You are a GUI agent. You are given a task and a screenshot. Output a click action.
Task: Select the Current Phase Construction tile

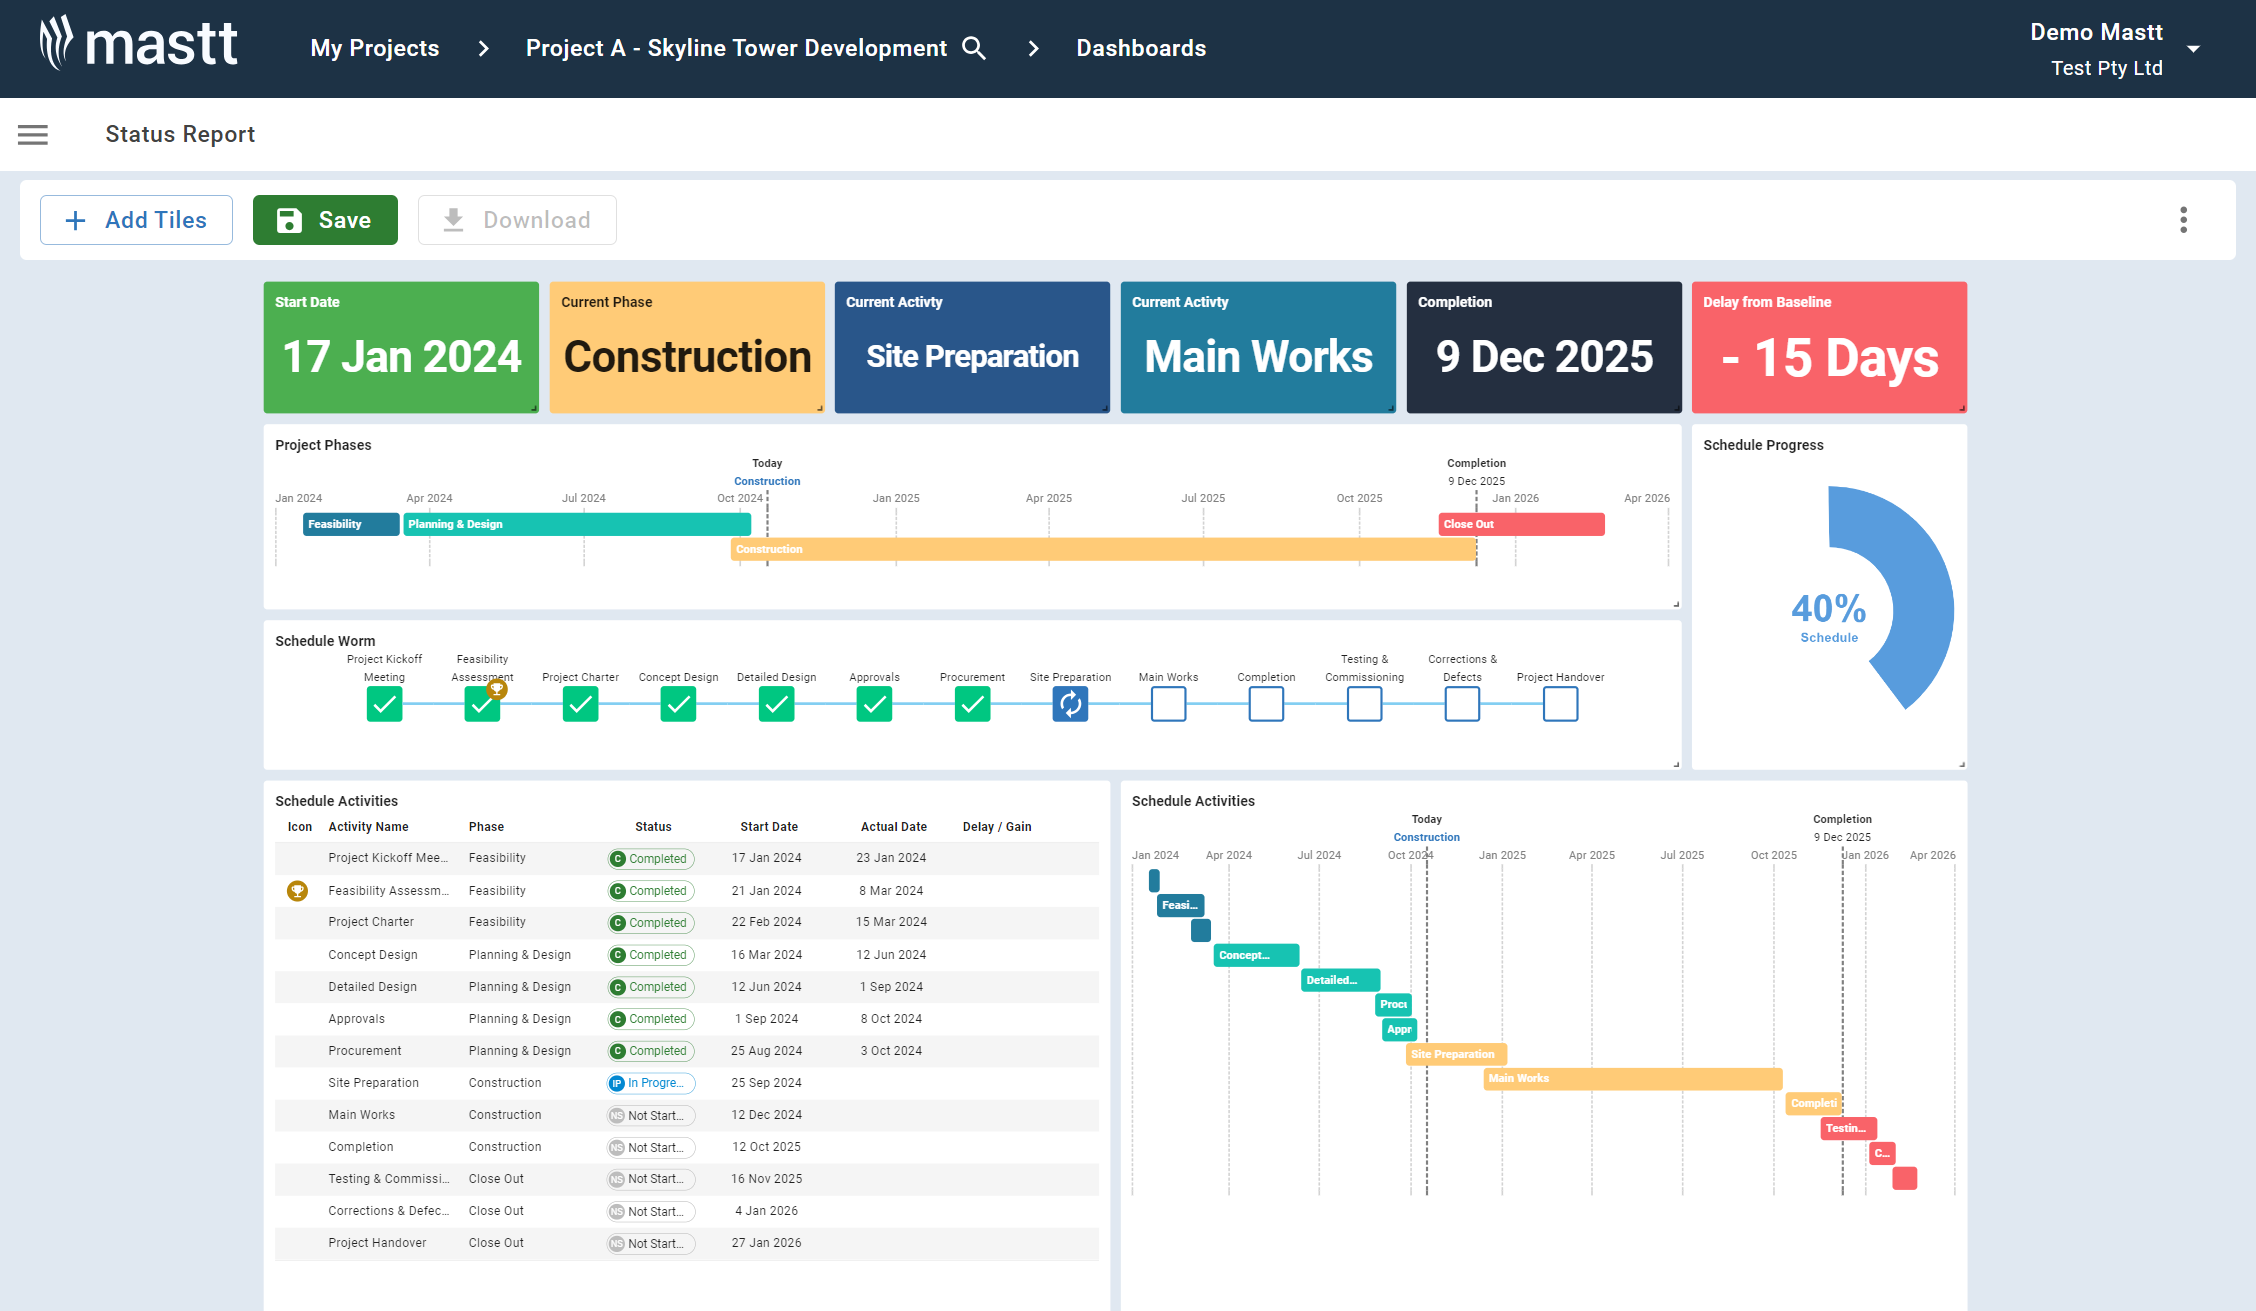[x=687, y=347]
